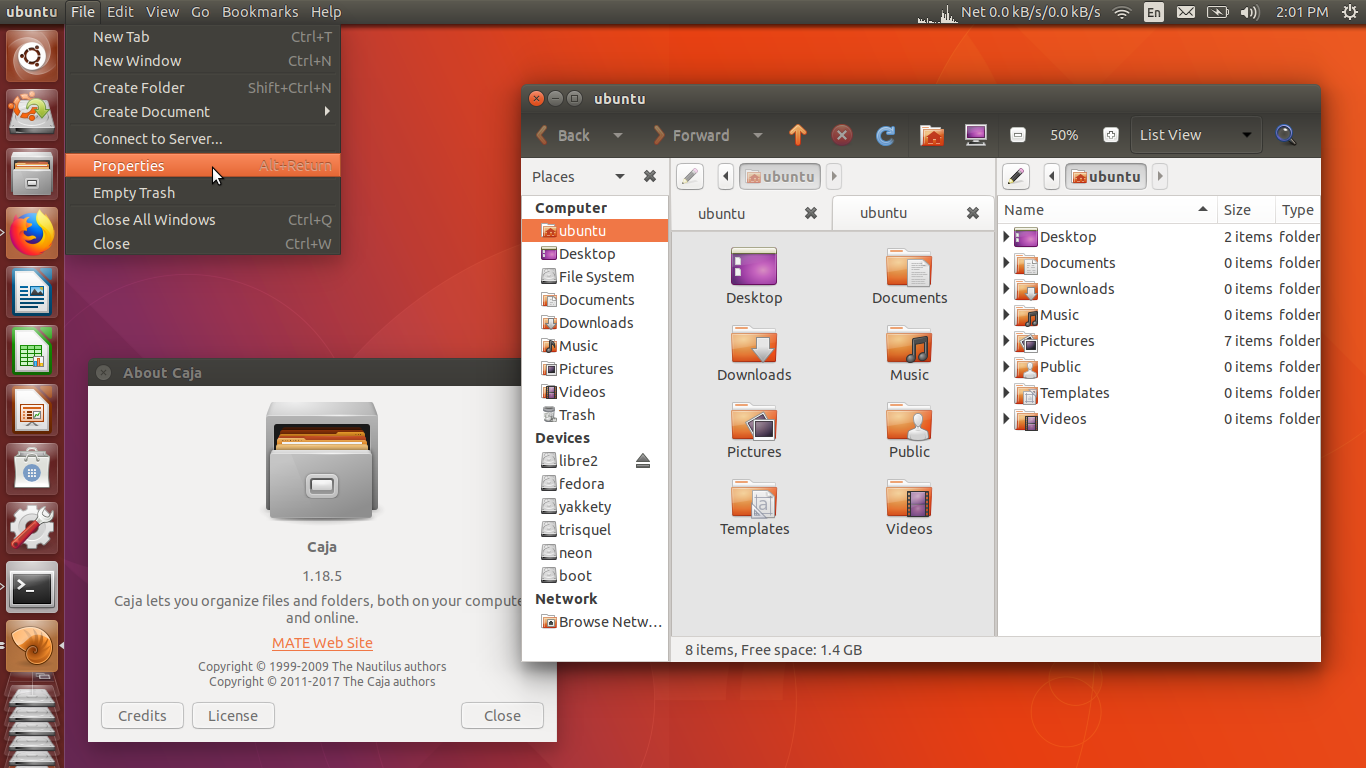This screenshot has height=768, width=1366.
Task: Select Connect to Server in File menu
Action: click(203, 139)
